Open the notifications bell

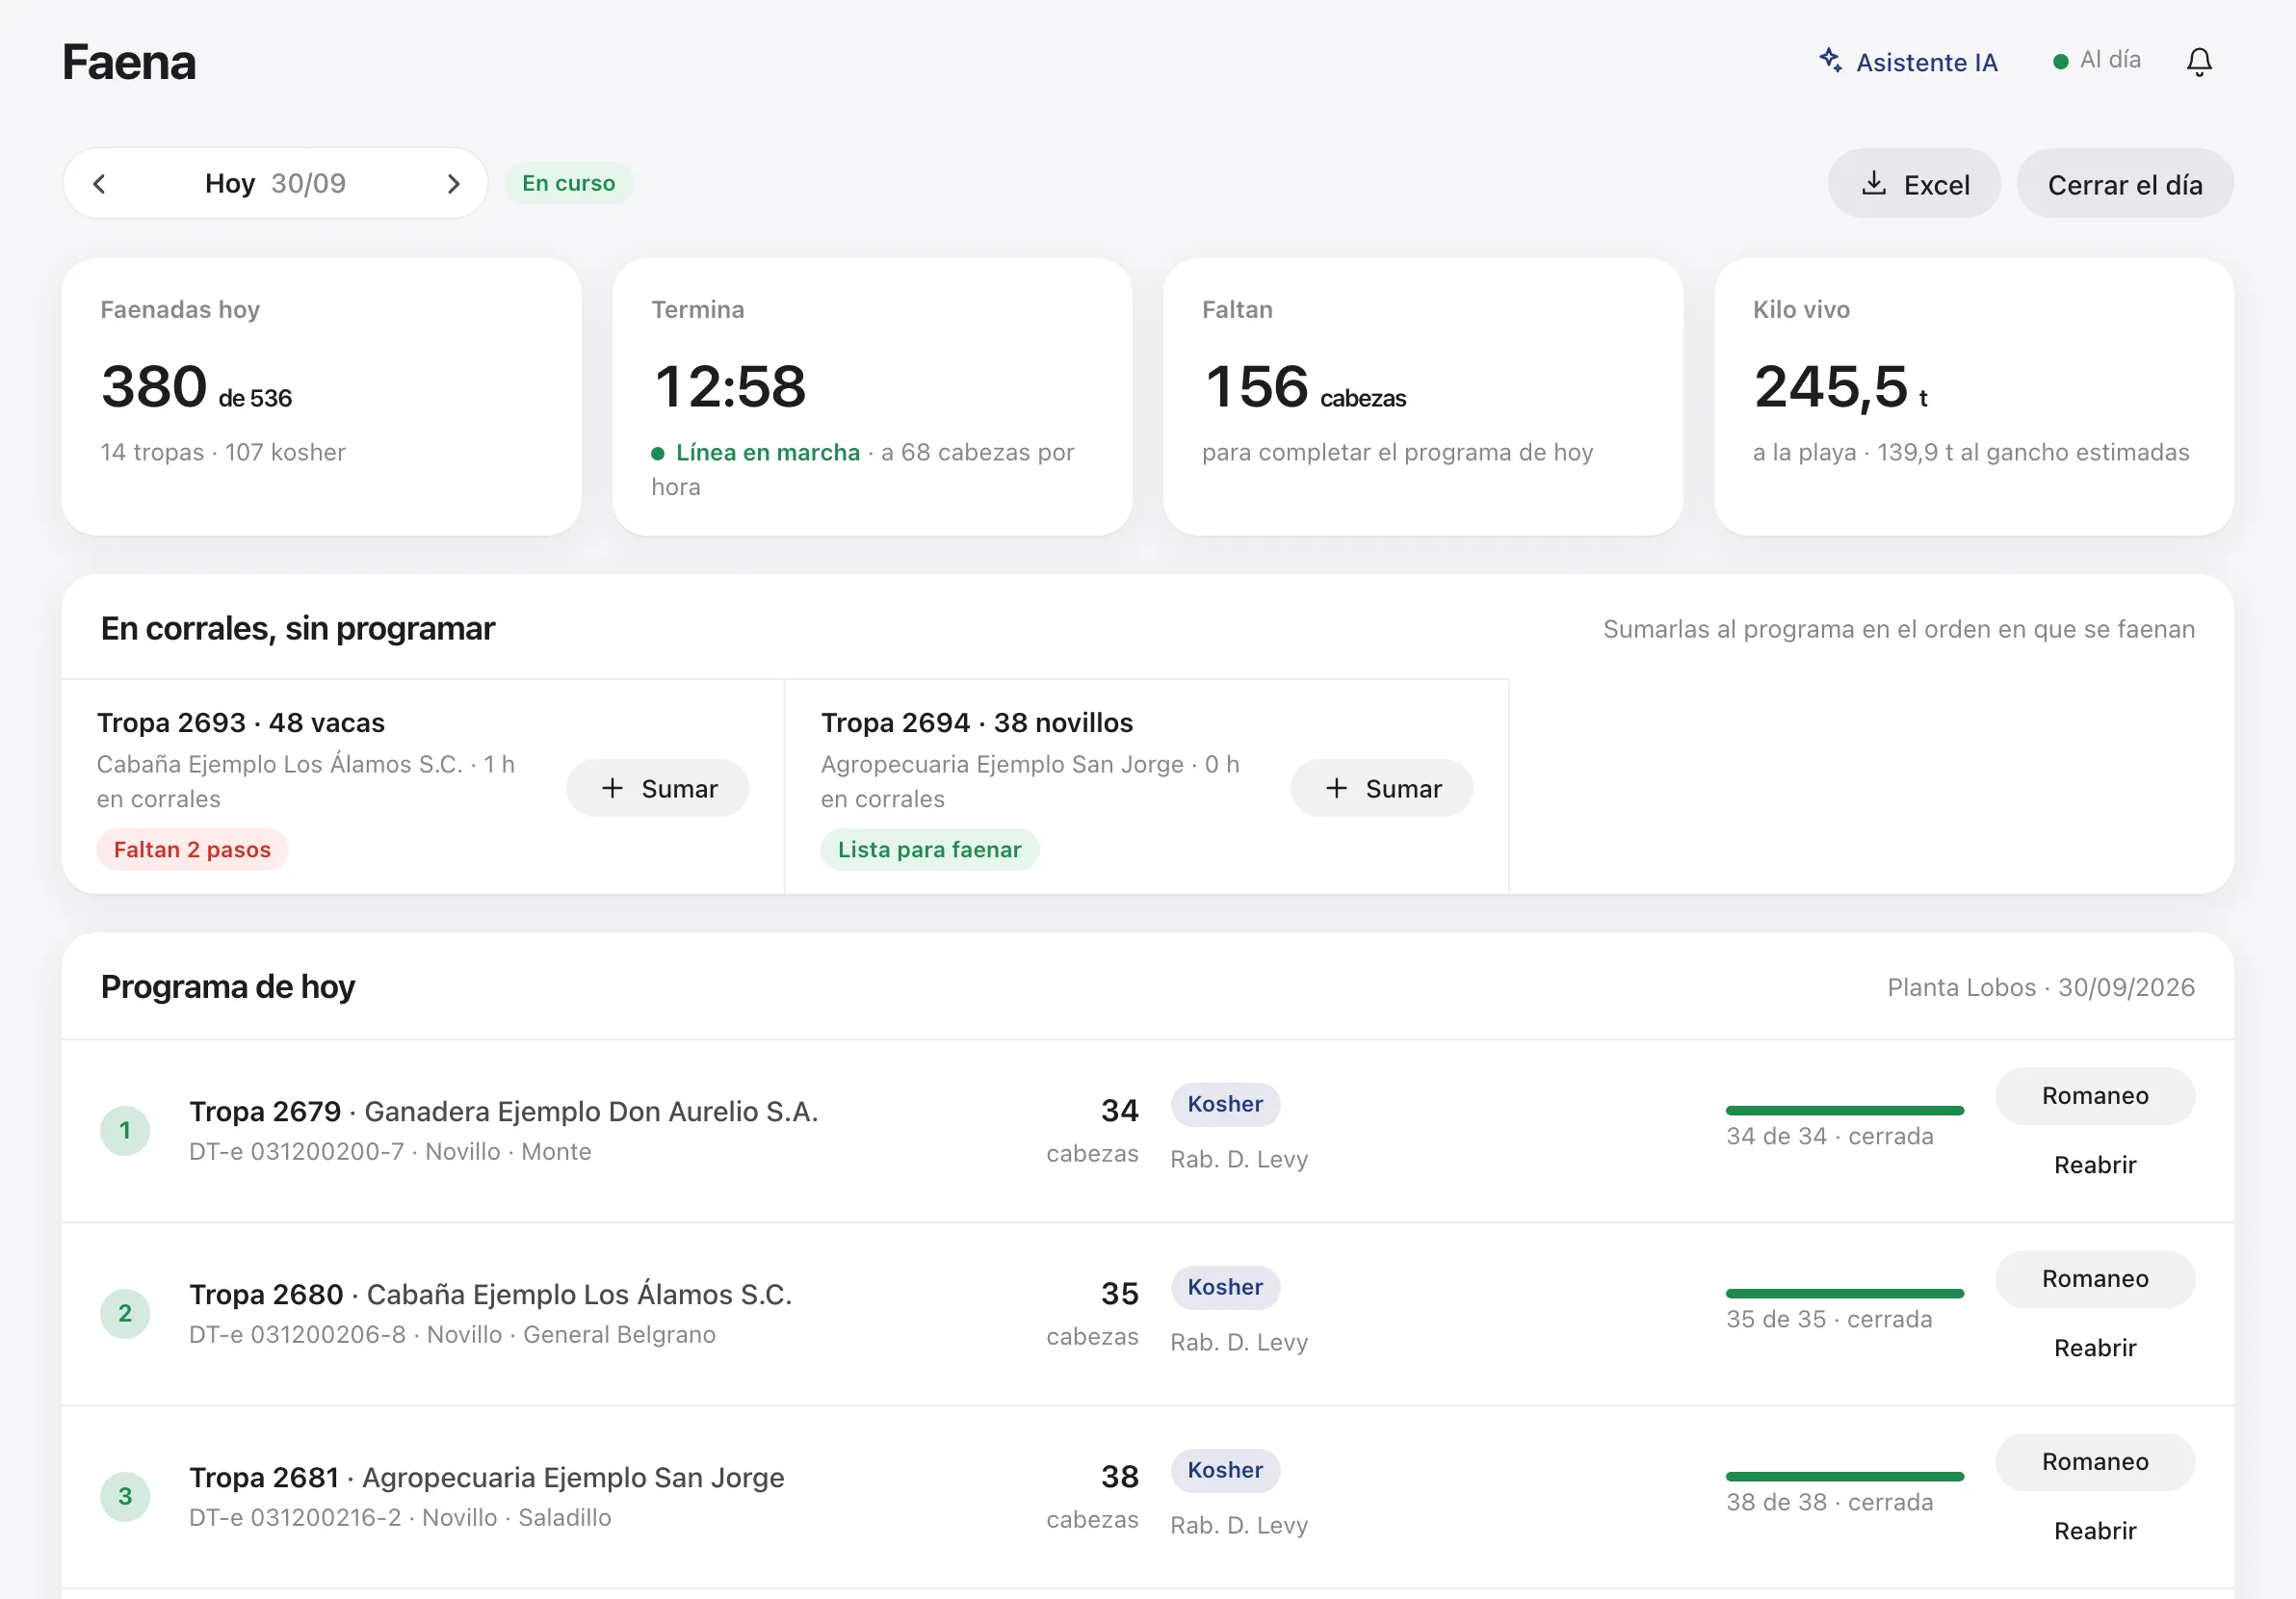pyautogui.click(x=2199, y=62)
